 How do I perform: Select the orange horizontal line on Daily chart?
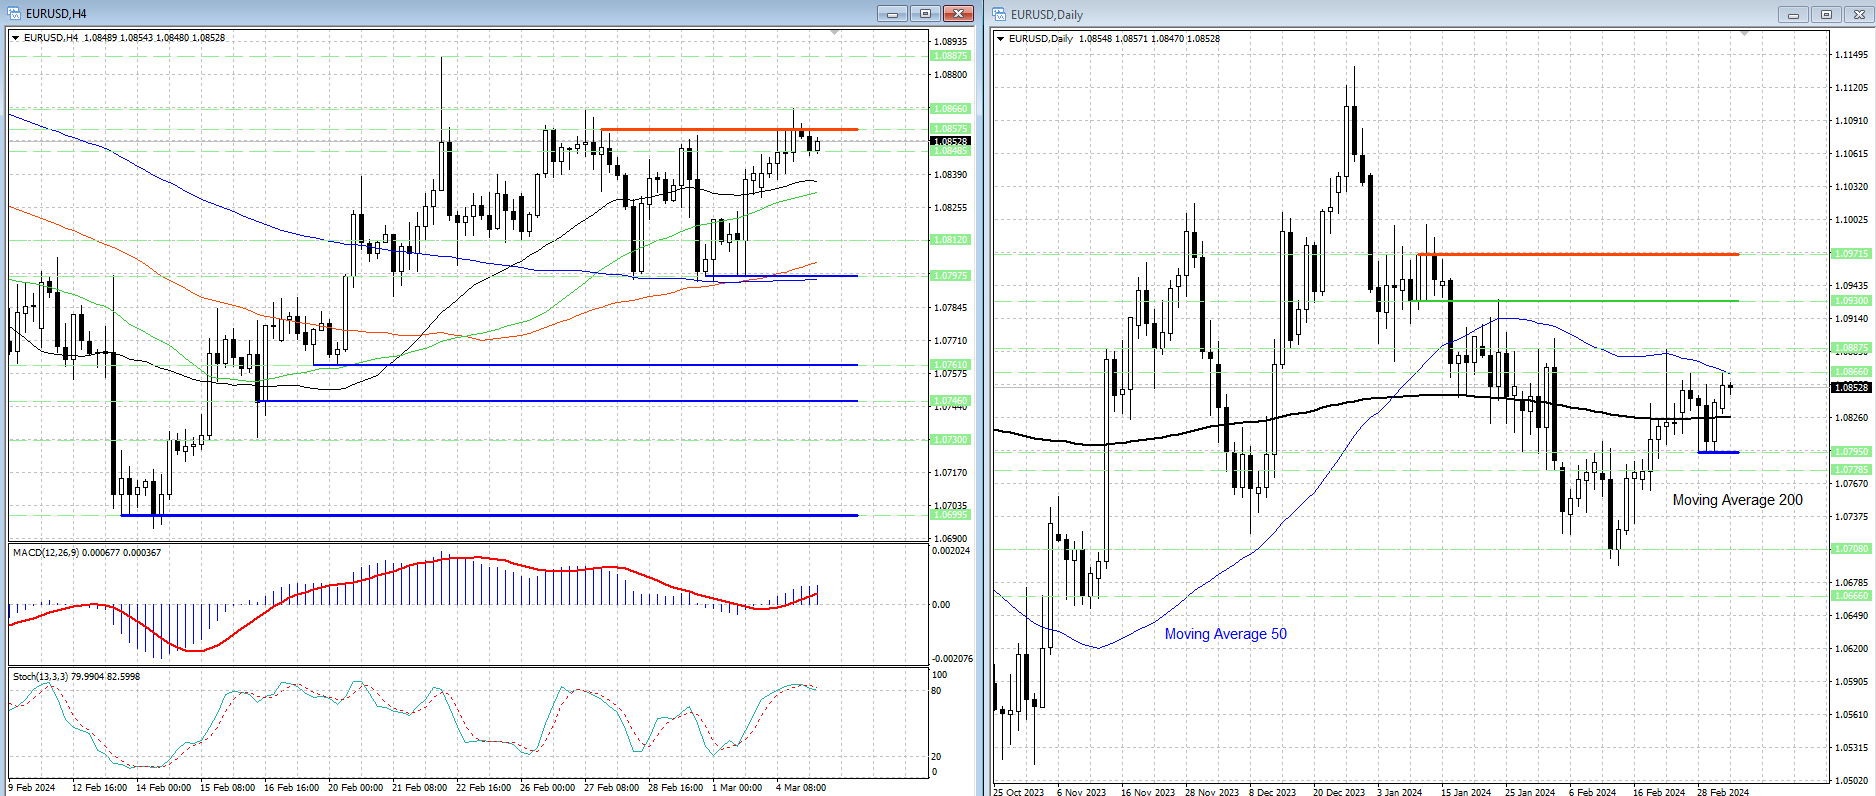[1578, 254]
